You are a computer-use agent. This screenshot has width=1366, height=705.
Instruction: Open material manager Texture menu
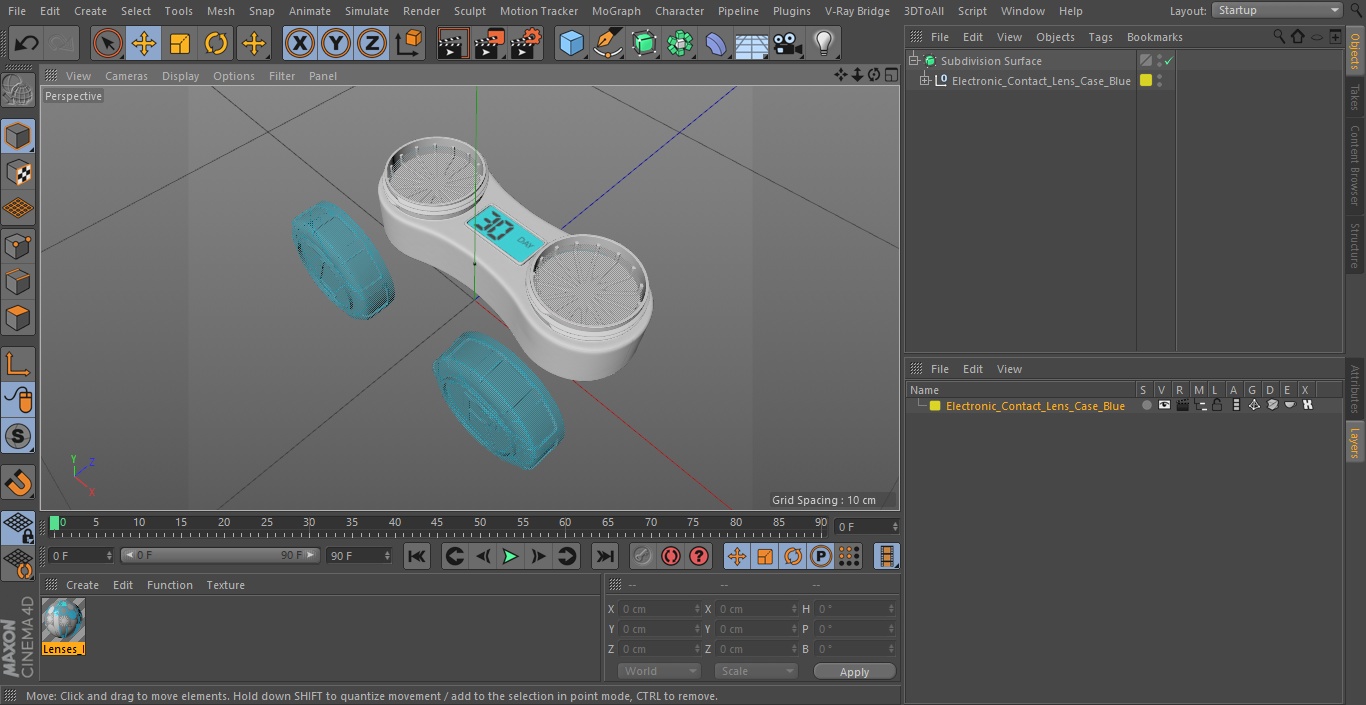(x=225, y=585)
